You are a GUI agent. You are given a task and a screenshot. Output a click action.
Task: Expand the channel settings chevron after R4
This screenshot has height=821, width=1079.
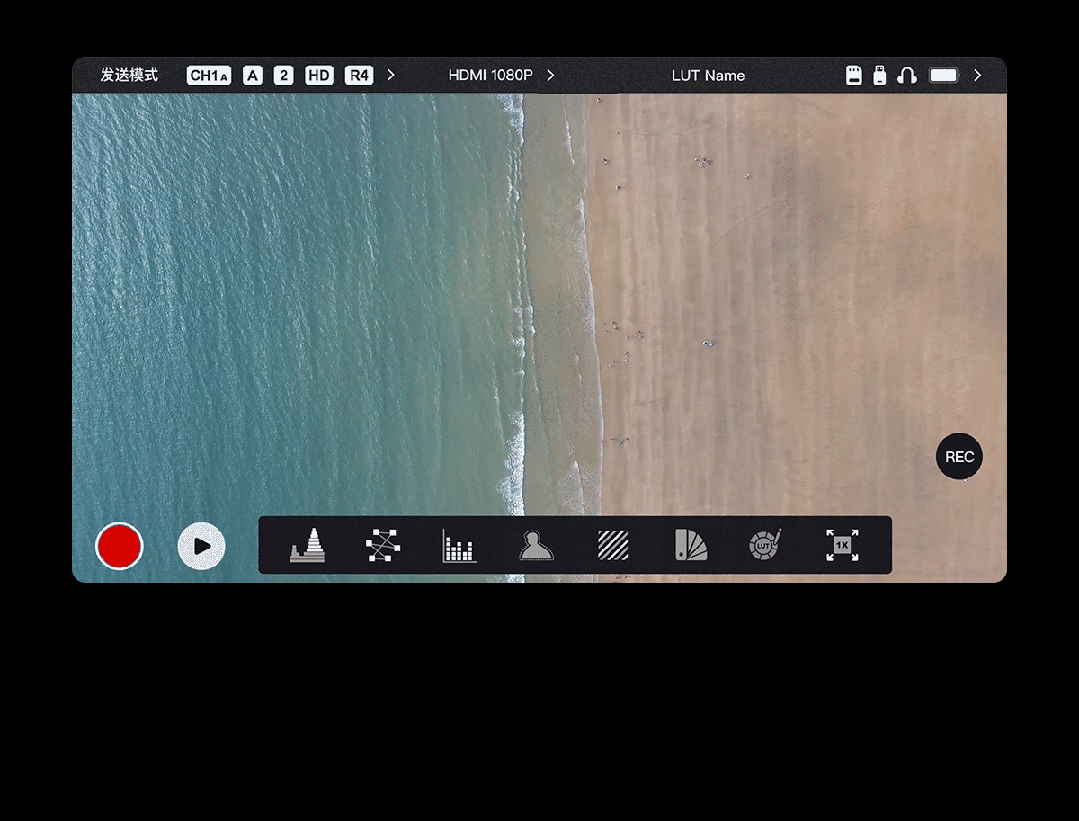(x=391, y=75)
